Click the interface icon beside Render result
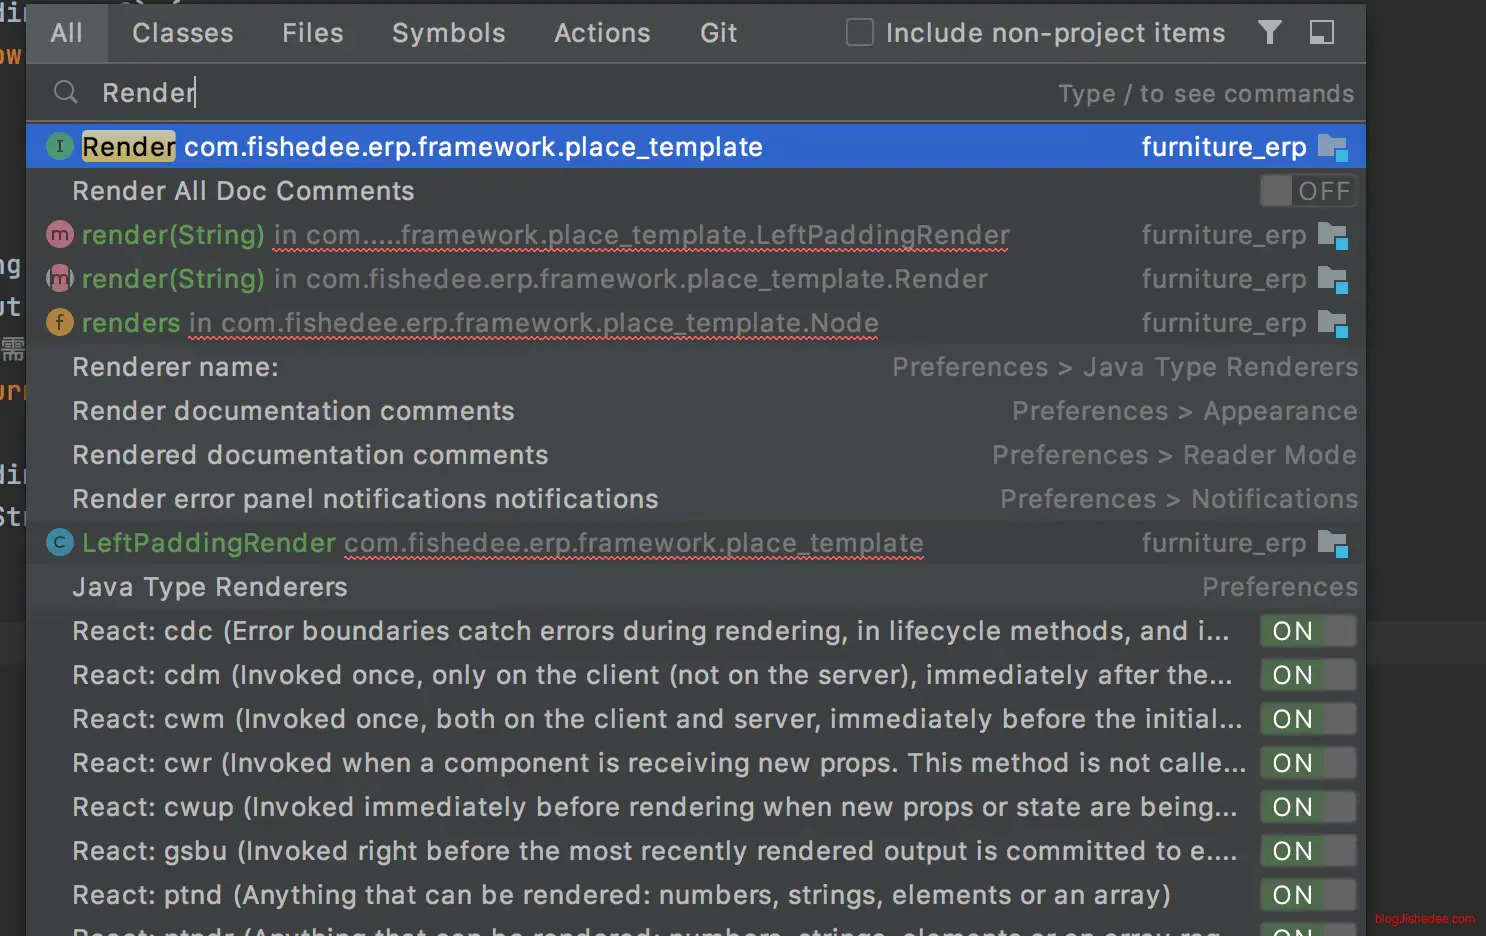 click(60, 147)
